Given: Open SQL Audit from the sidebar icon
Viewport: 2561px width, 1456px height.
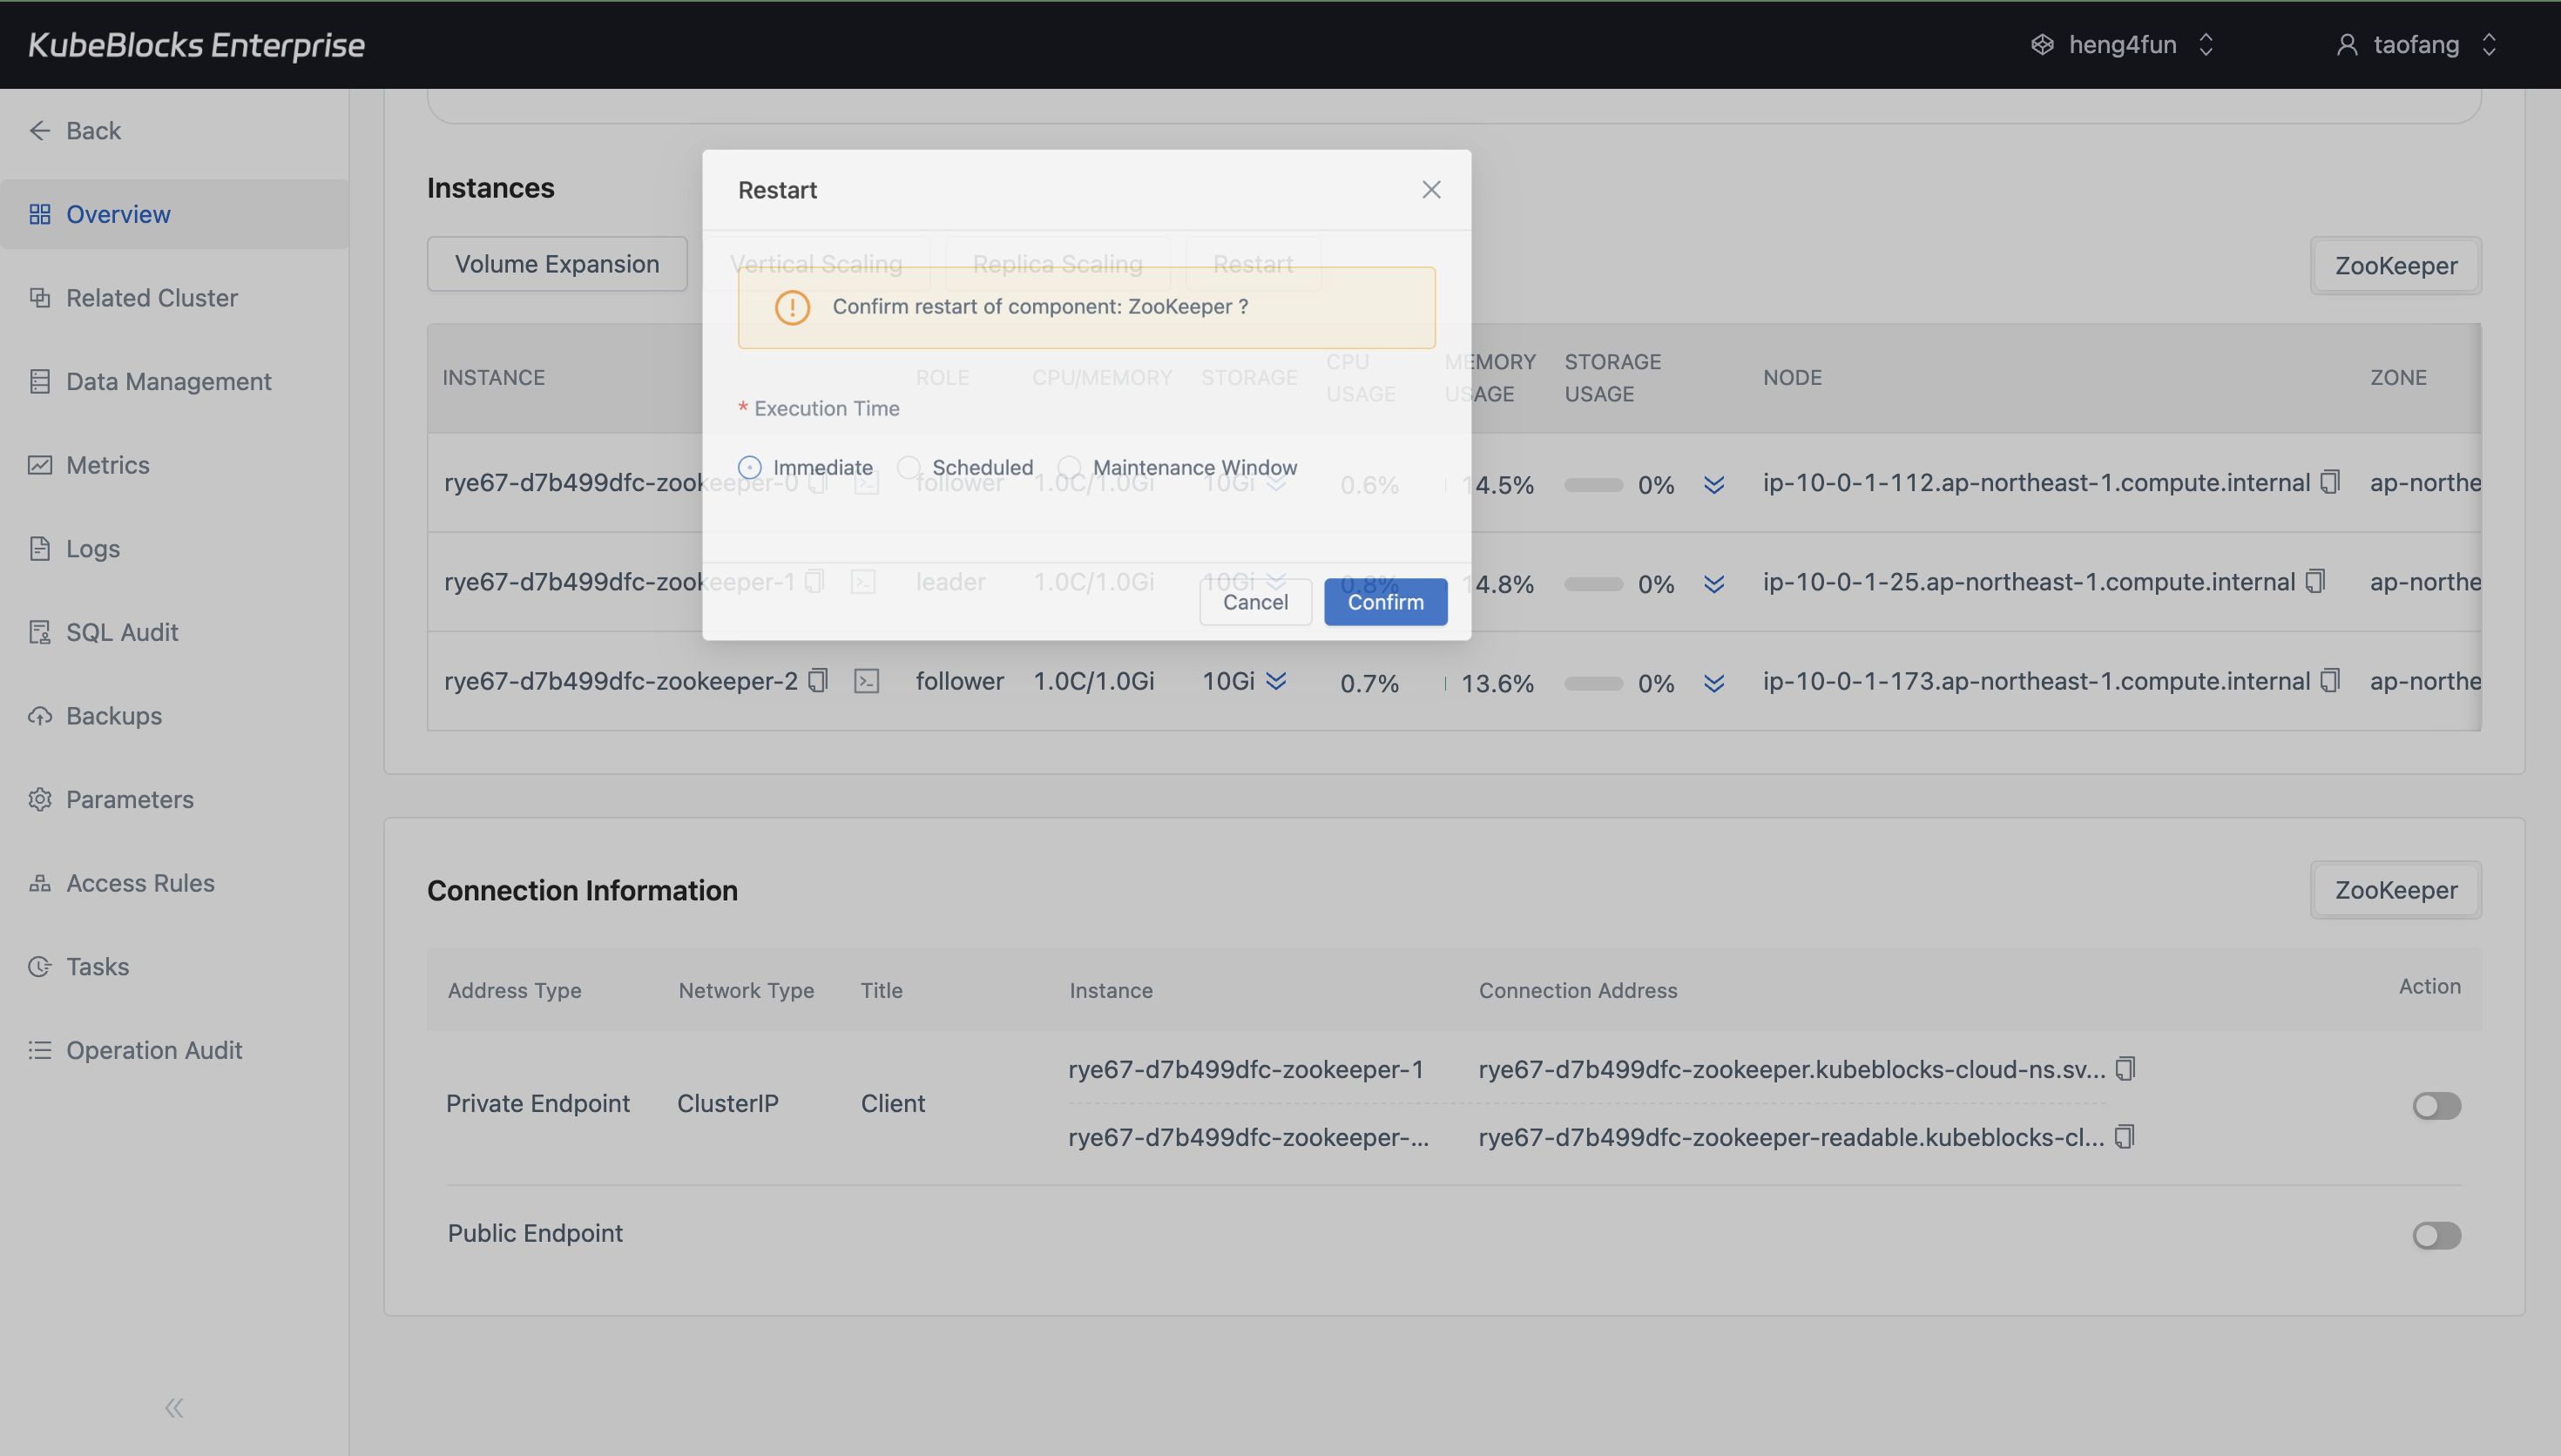Looking at the screenshot, I should (40, 631).
